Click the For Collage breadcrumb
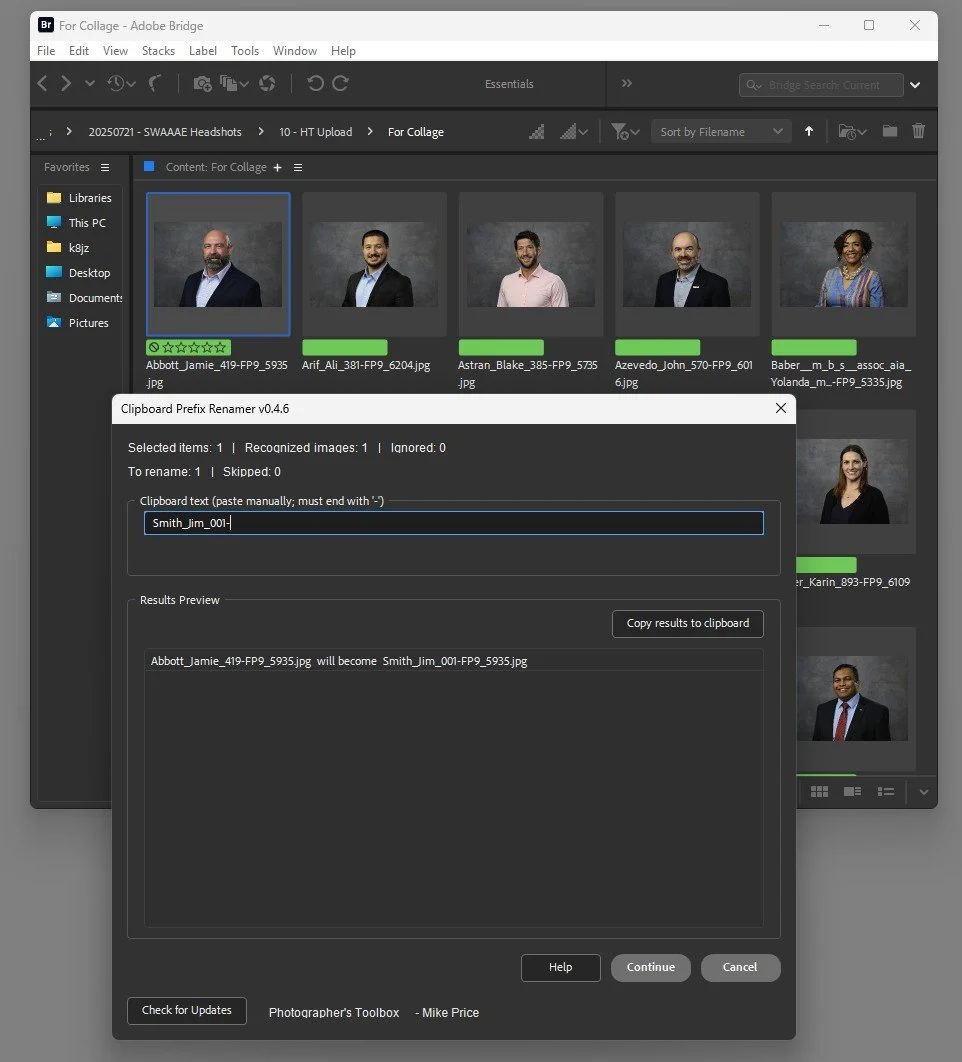This screenshot has width=962, height=1062. click(x=415, y=132)
